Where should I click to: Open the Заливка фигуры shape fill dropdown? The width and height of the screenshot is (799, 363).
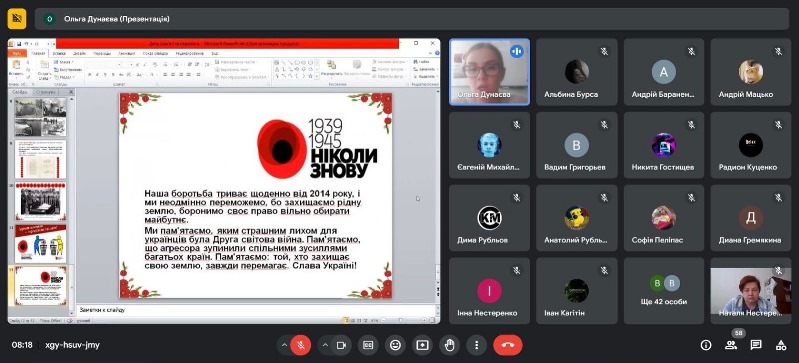tap(390, 62)
